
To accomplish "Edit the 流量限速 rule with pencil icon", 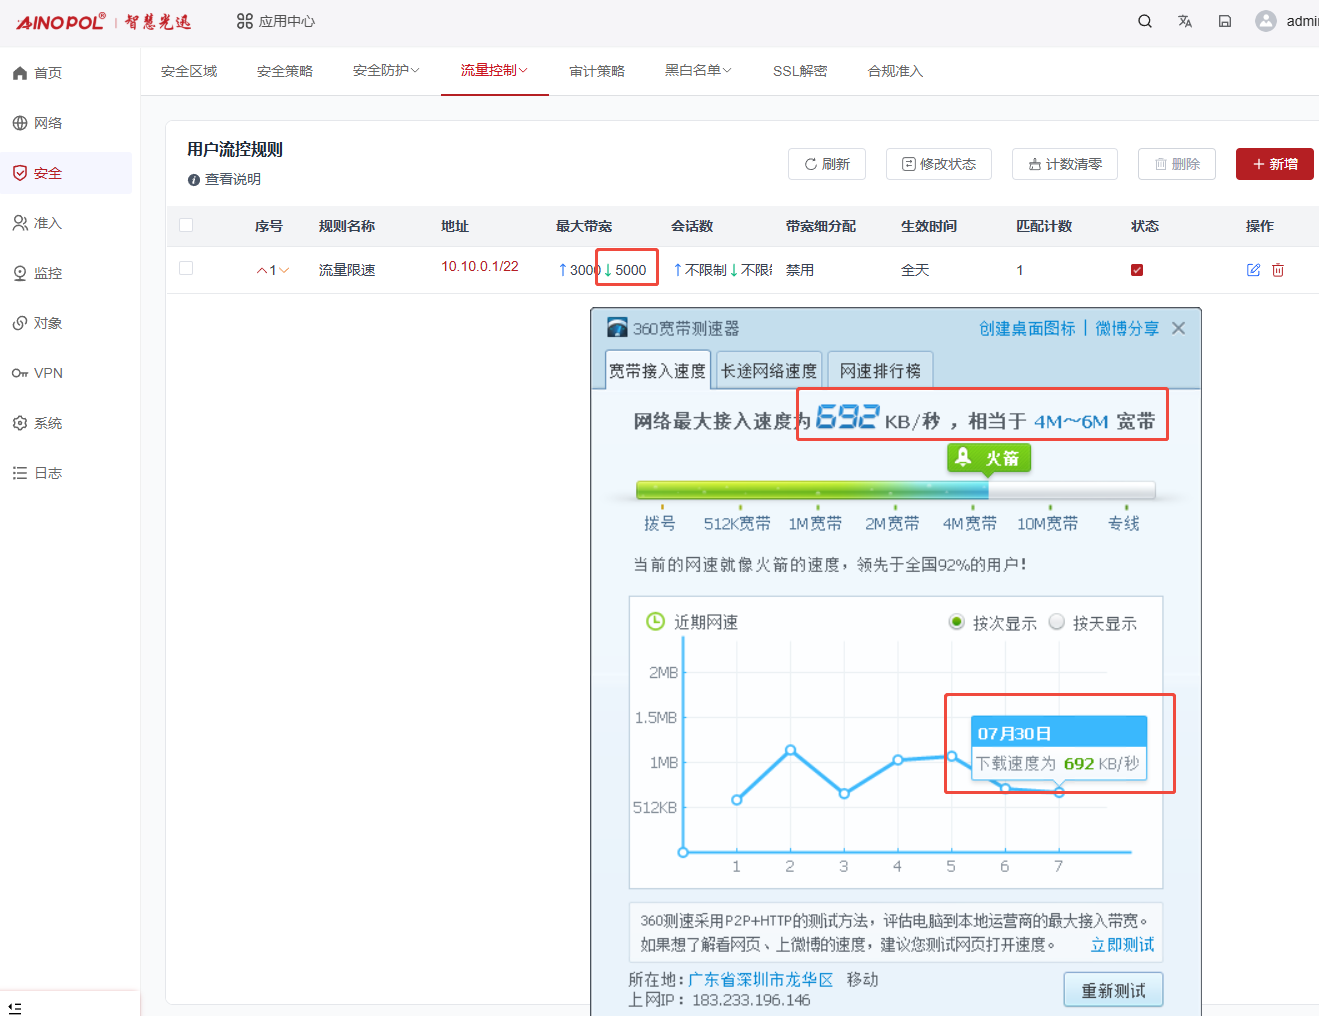I will point(1253,270).
